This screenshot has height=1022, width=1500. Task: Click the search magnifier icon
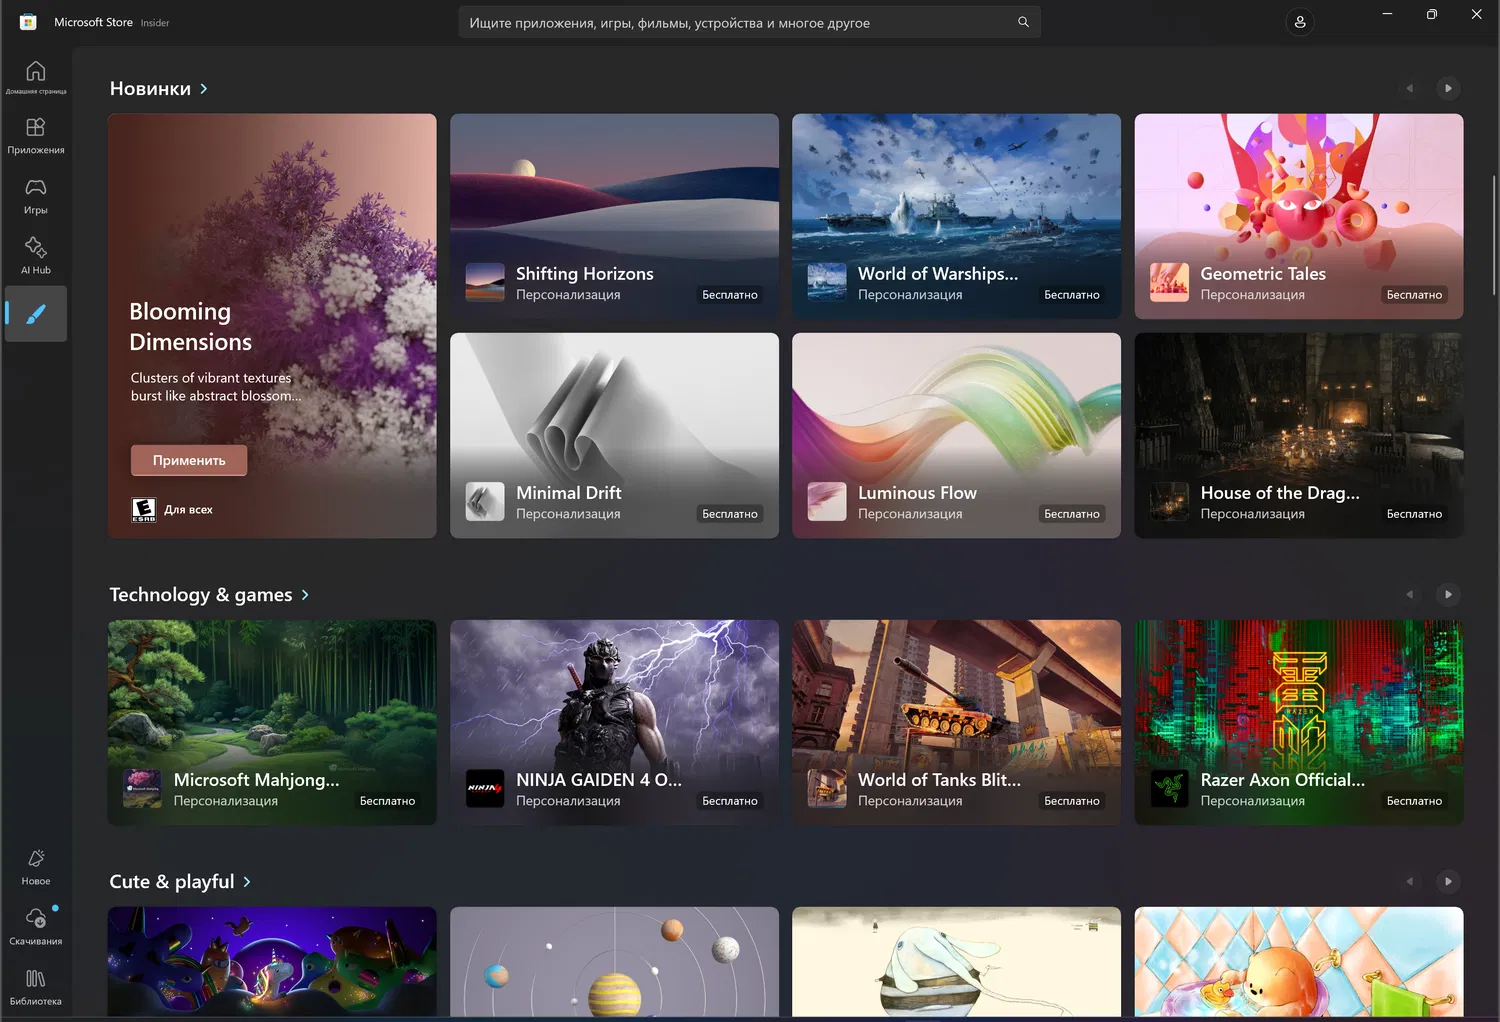[1023, 22]
